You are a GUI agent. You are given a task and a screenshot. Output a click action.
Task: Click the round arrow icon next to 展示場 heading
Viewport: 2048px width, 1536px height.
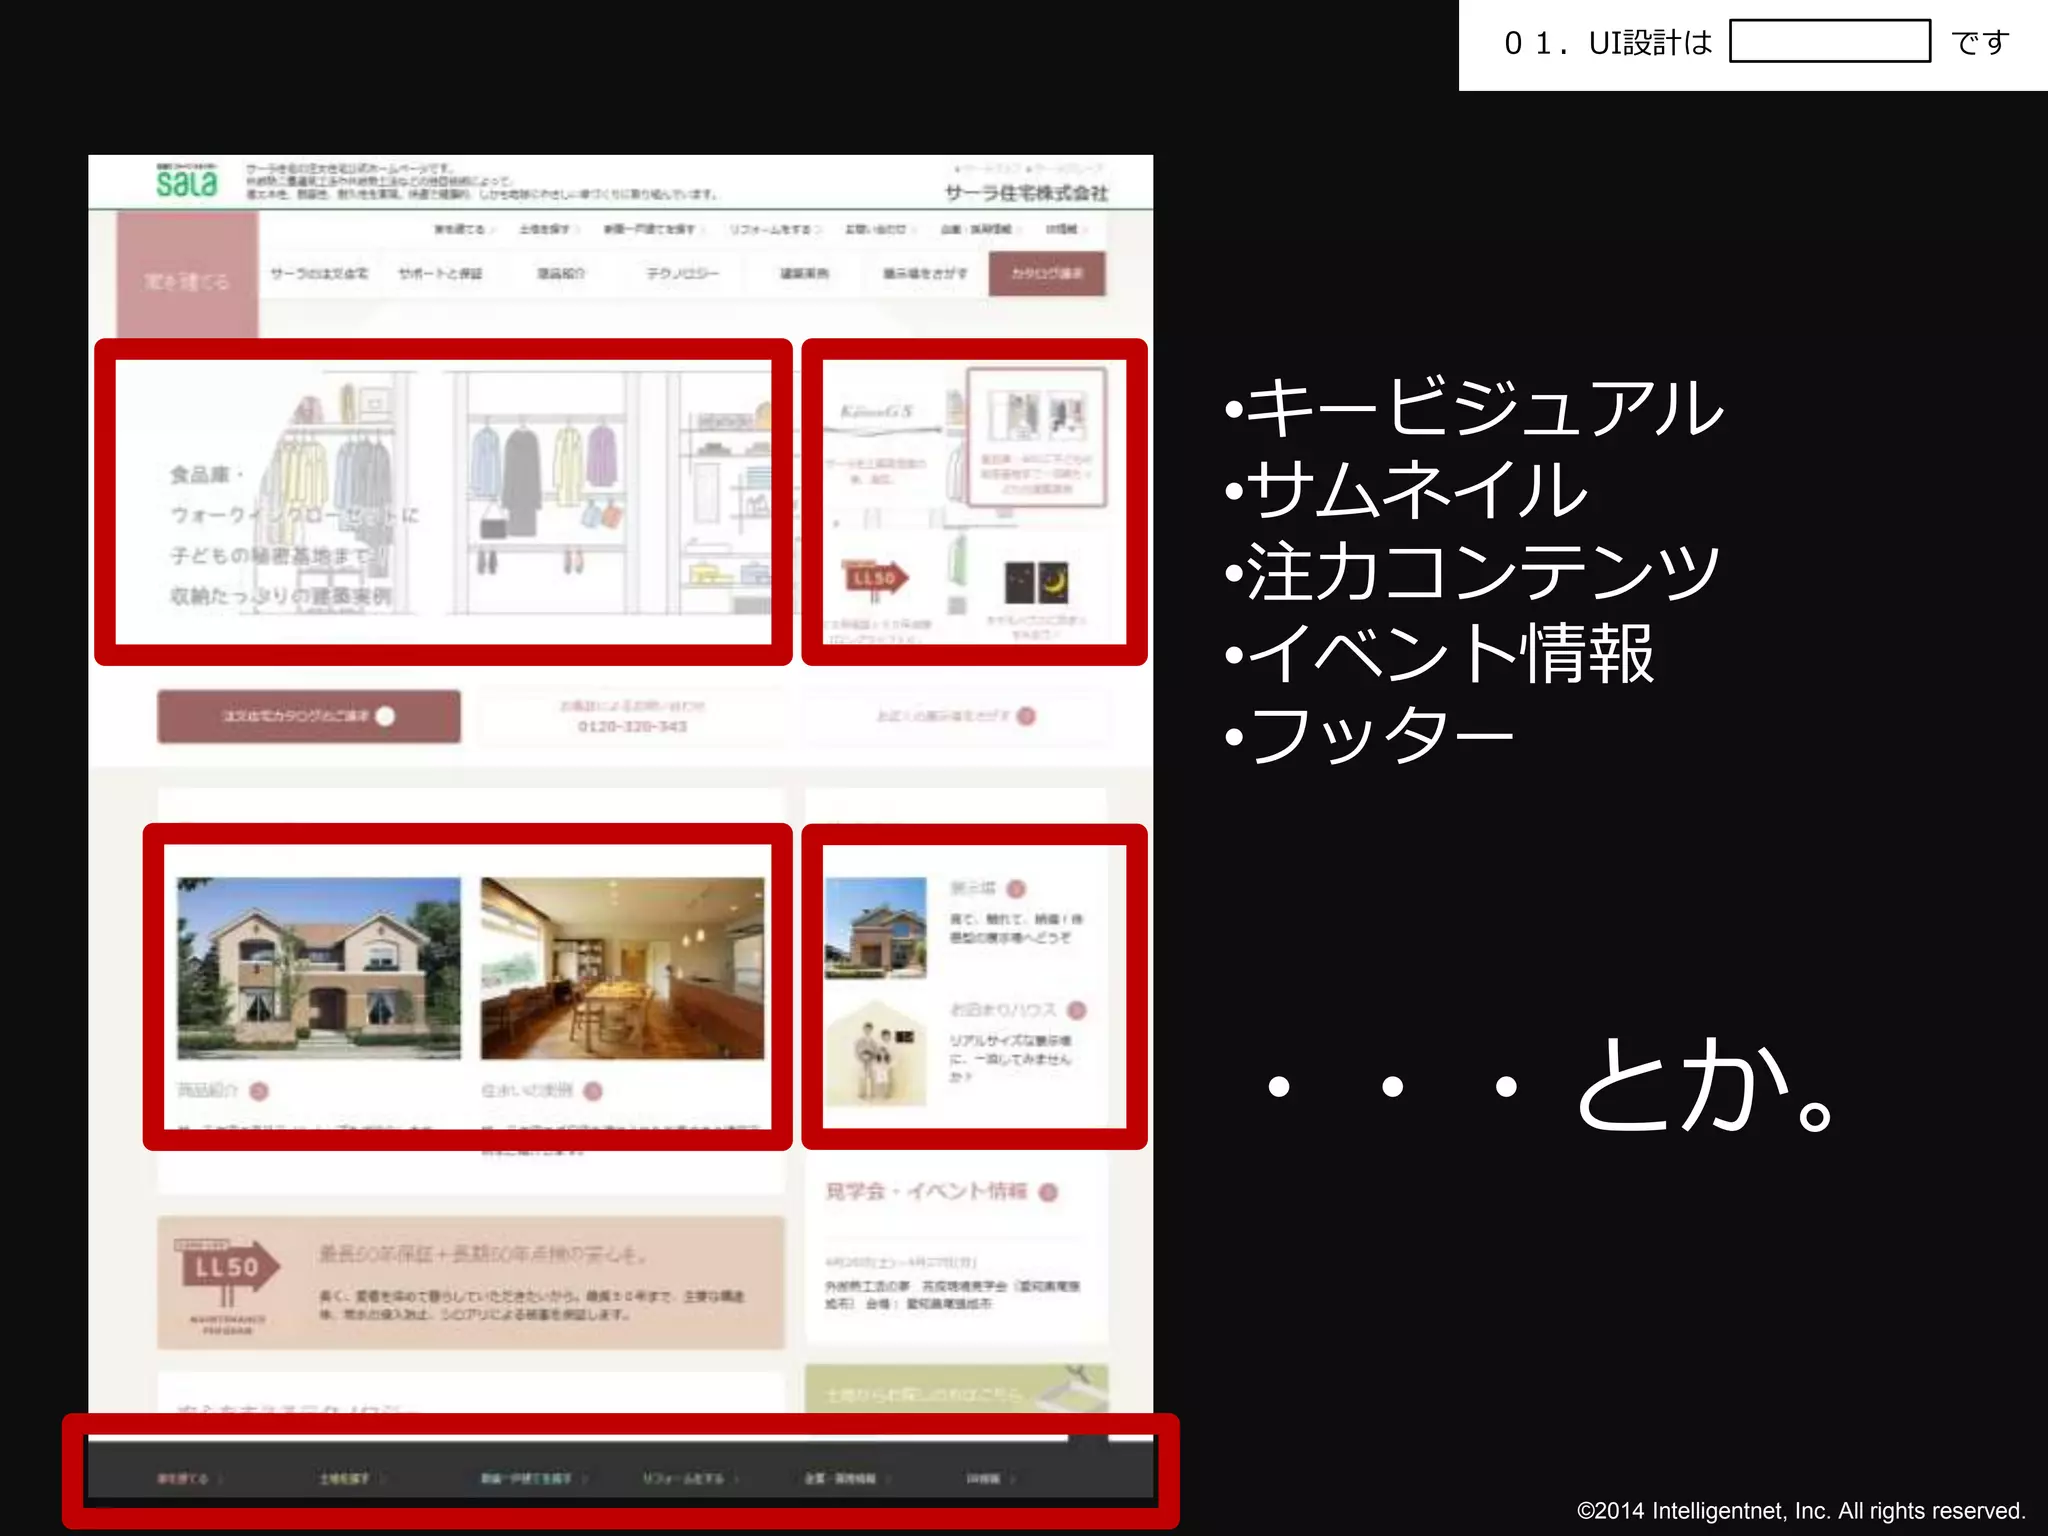[1017, 888]
